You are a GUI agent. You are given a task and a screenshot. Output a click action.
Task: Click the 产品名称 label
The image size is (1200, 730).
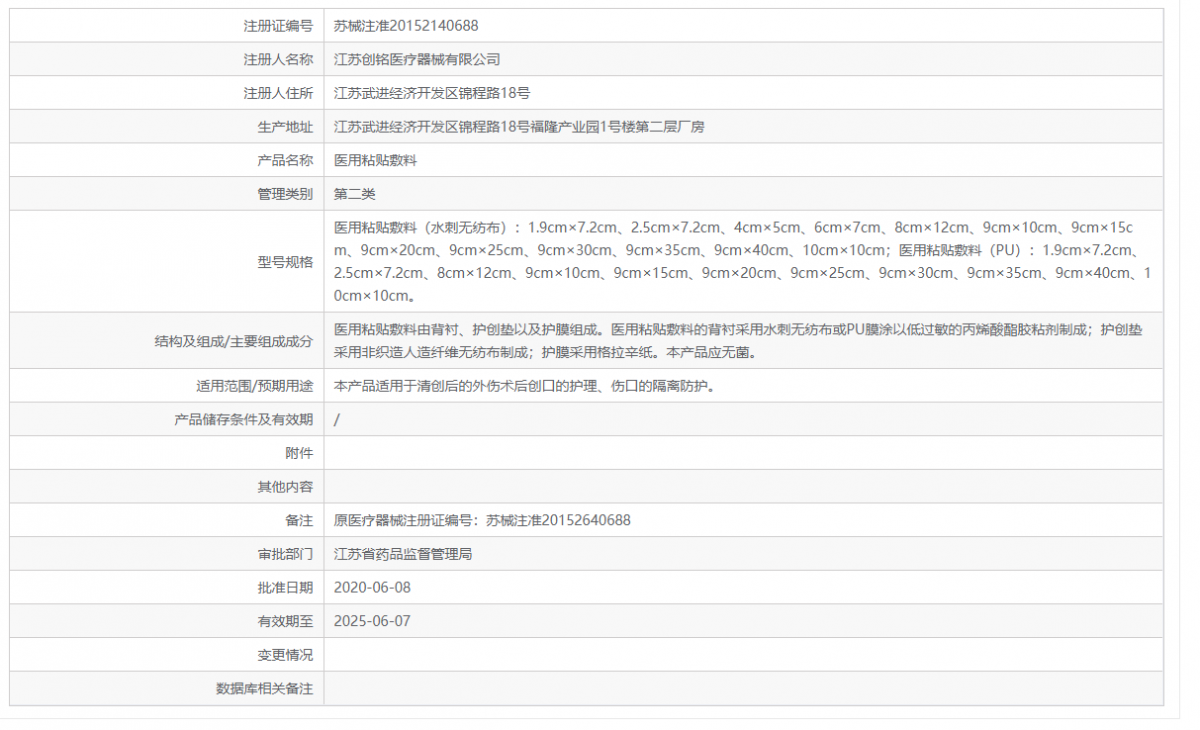click(285, 160)
